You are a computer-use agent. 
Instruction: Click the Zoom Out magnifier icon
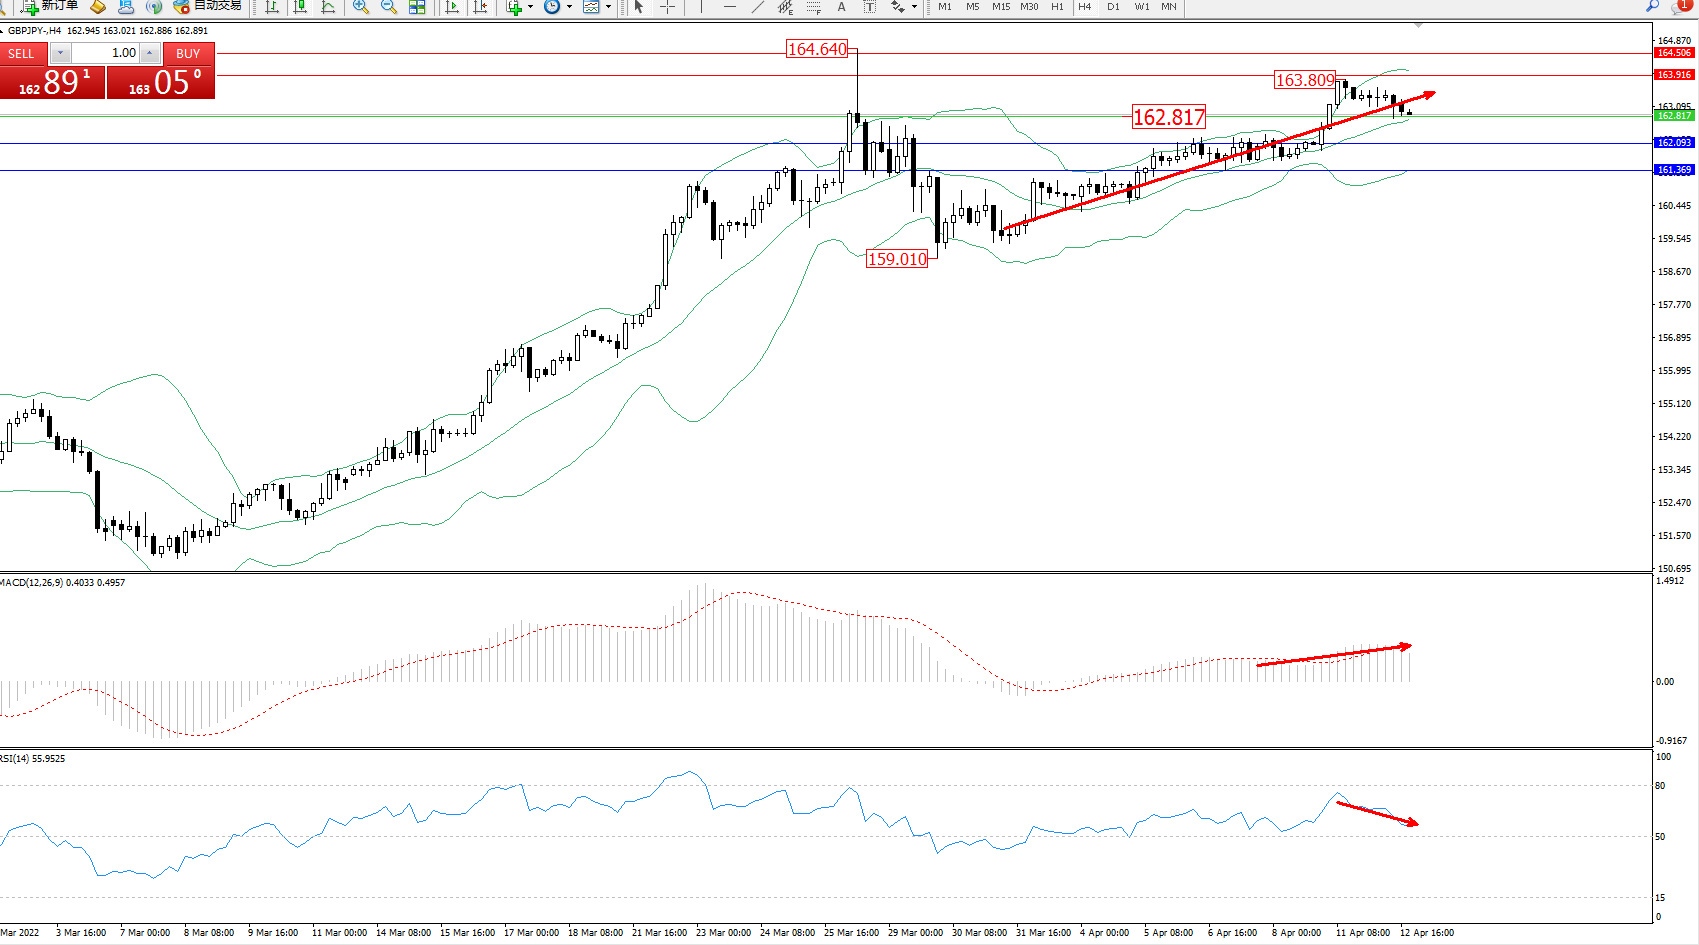point(389,7)
